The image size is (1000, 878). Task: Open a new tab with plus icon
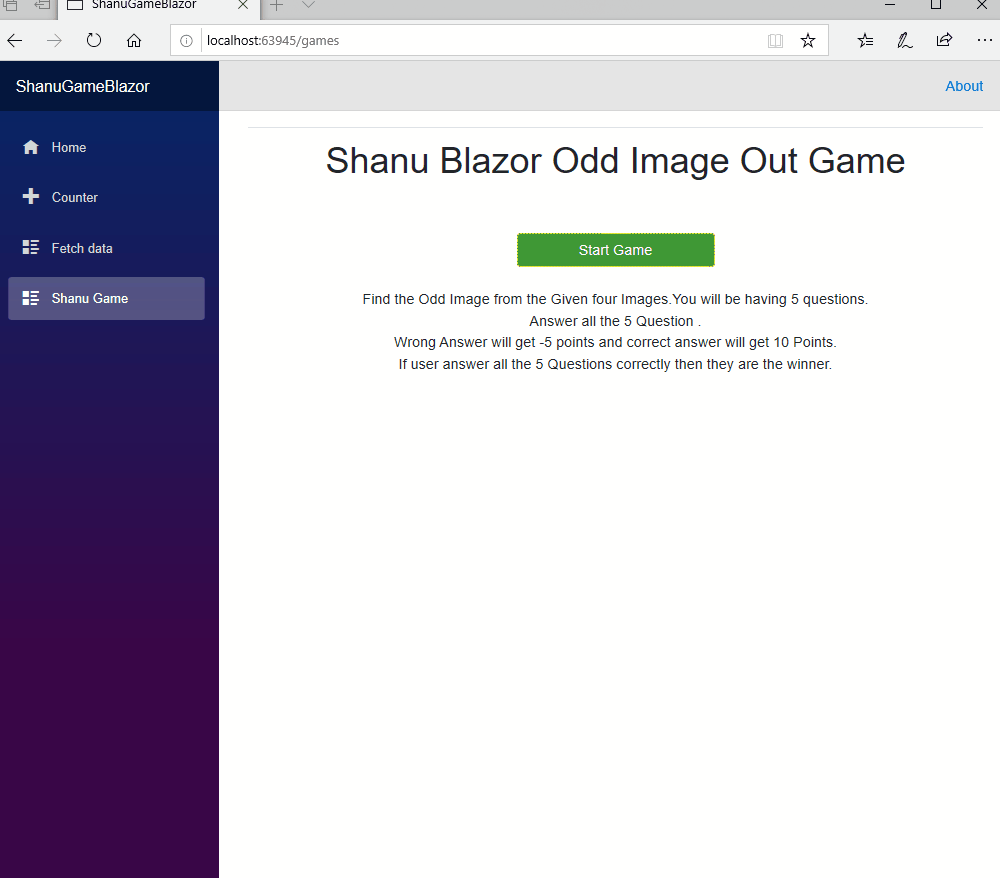click(276, 6)
